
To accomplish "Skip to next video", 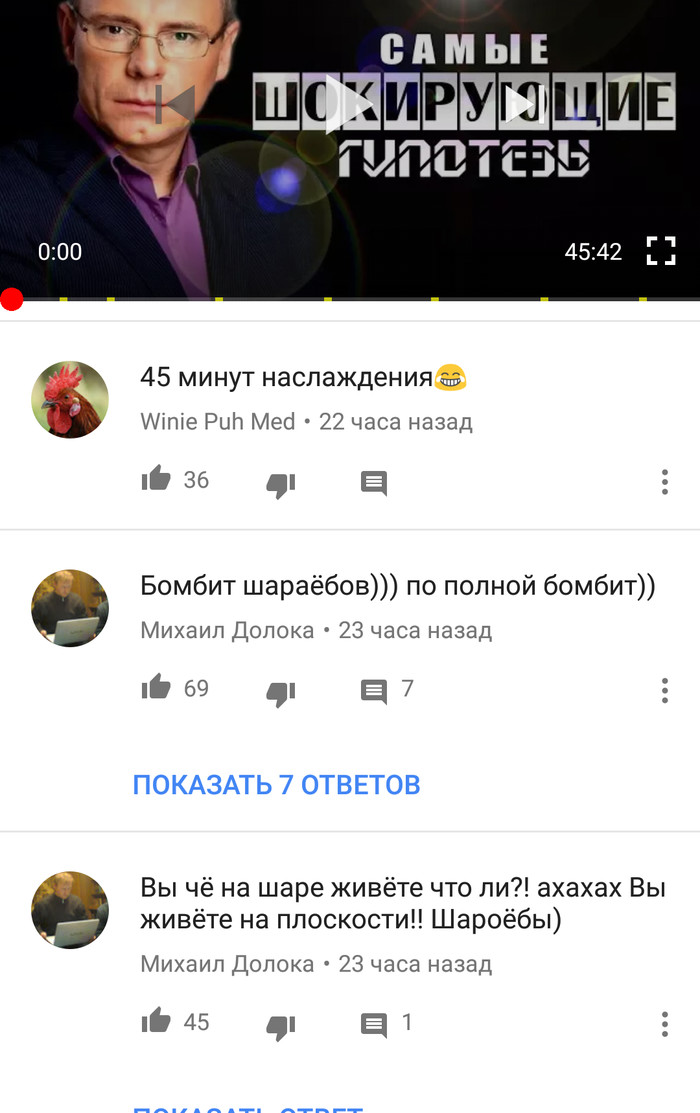I will point(525,104).
